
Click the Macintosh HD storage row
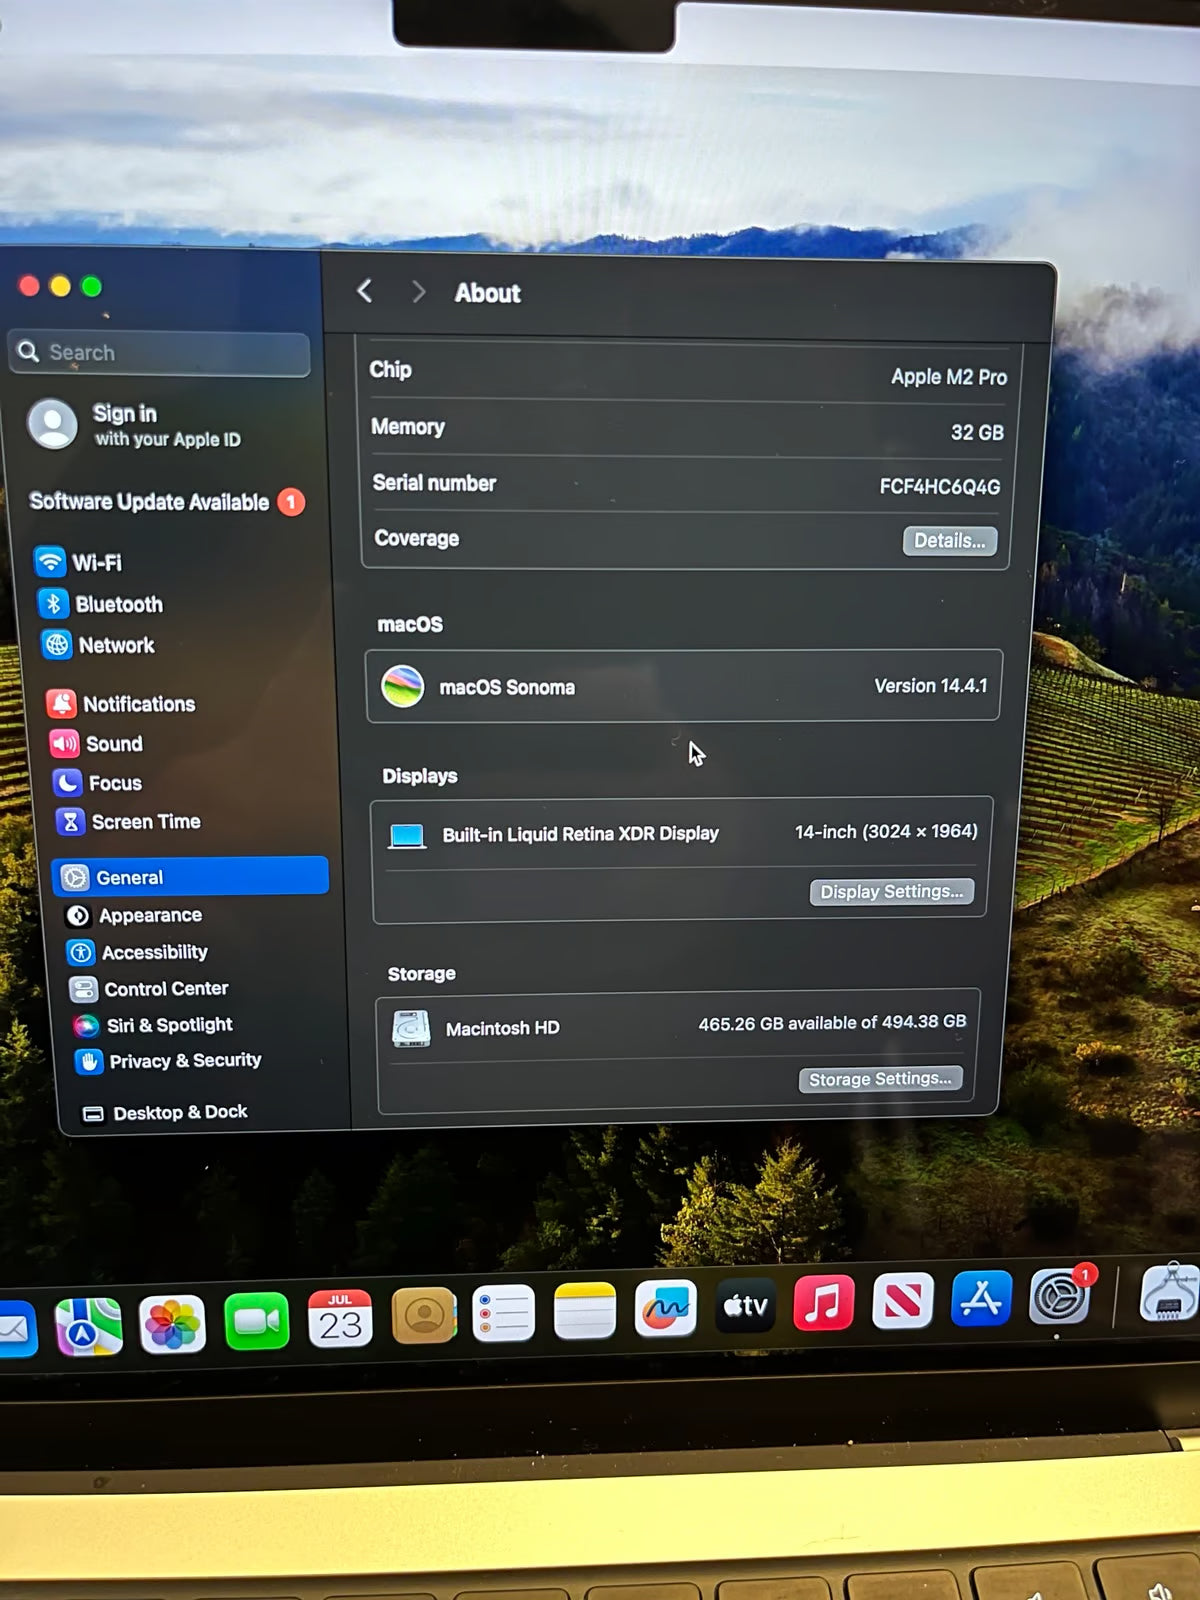point(678,1026)
